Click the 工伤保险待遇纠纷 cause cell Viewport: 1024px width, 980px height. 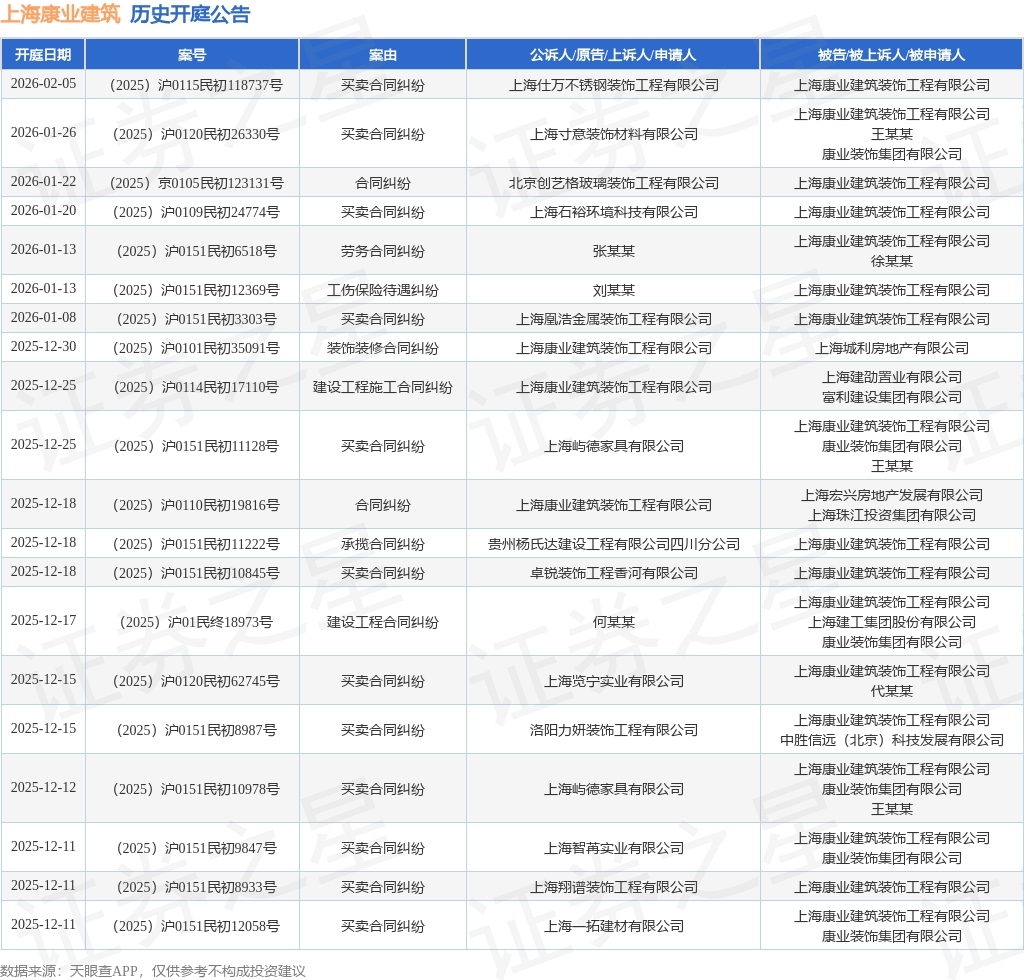click(x=383, y=290)
